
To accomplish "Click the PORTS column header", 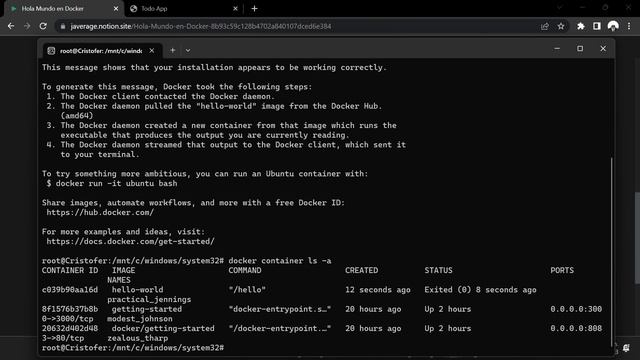I will [x=562, y=271].
